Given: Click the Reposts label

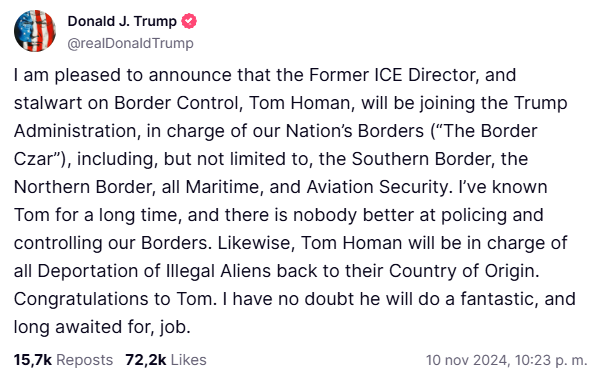Looking at the screenshot, I should pyautogui.click(x=85, y=360).
